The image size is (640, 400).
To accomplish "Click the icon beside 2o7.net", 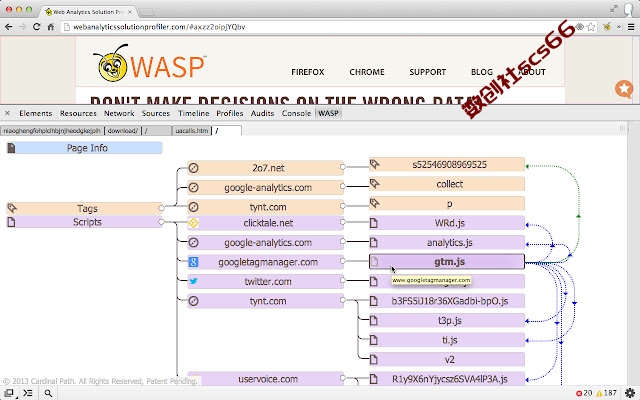I will (193, 168).
